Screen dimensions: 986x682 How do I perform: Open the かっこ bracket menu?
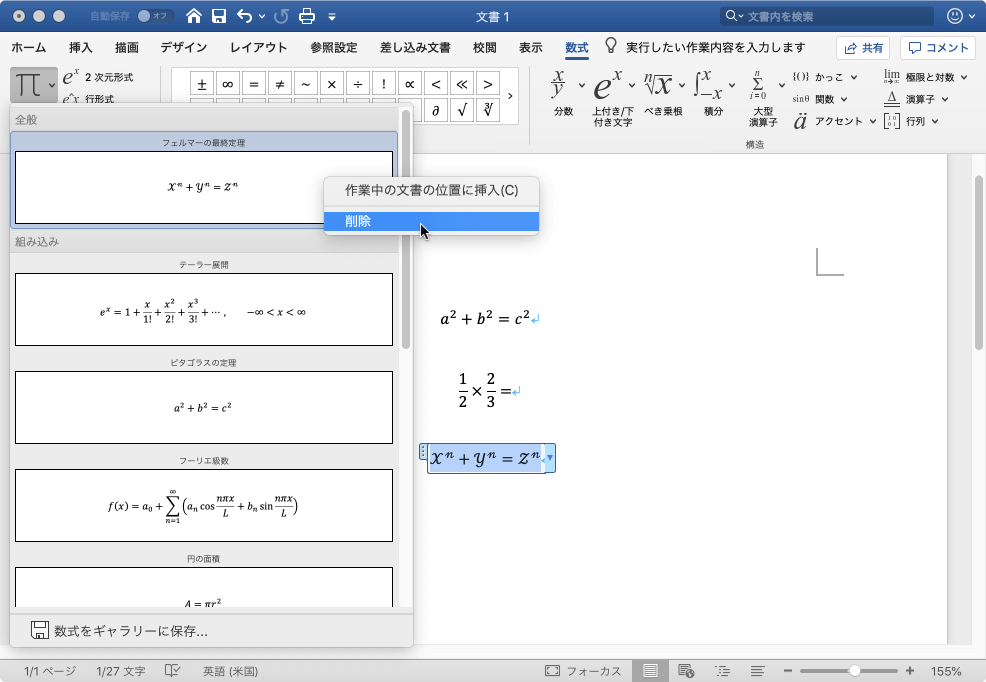coord(825,77)
